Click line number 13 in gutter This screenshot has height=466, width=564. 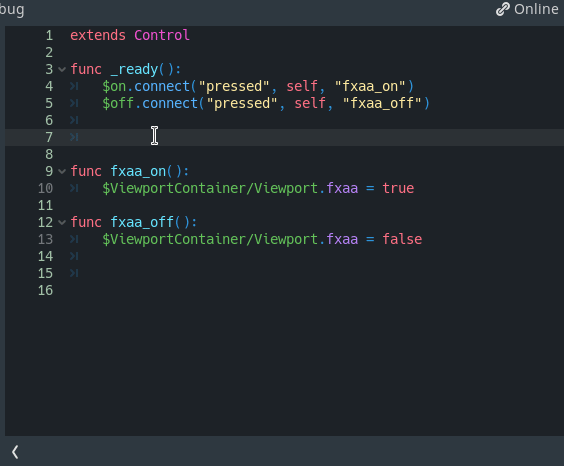click(x=45, y=239)
